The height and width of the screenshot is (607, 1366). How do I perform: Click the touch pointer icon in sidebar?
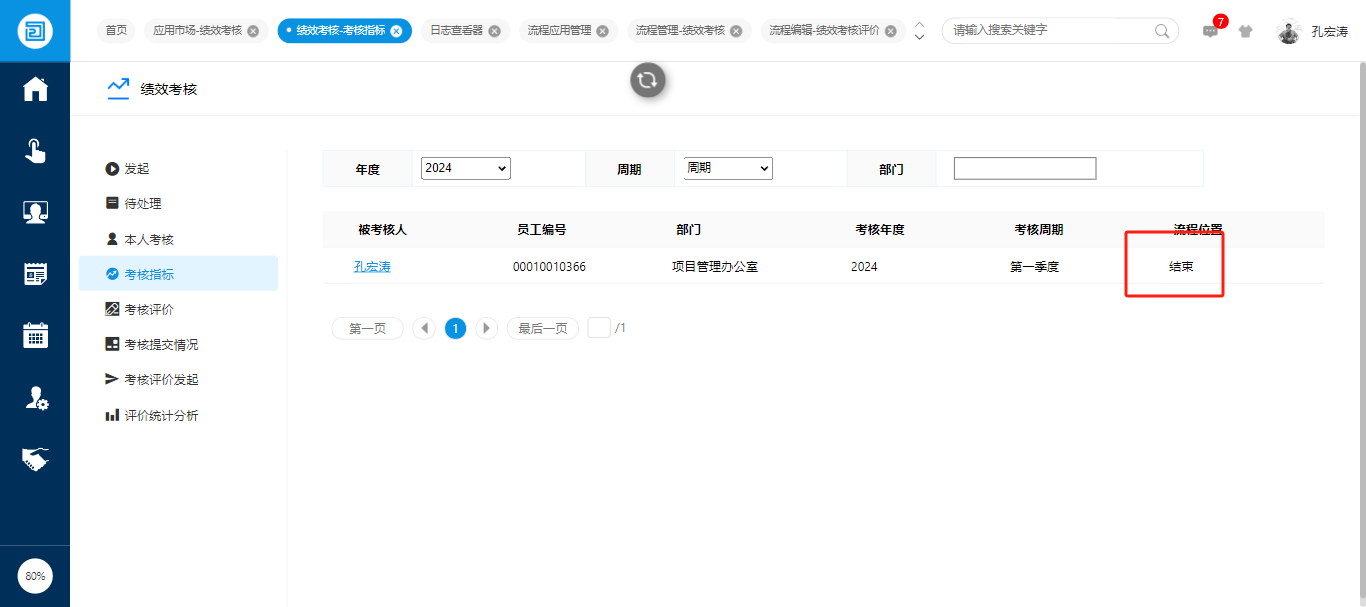(x=35, y=151)
